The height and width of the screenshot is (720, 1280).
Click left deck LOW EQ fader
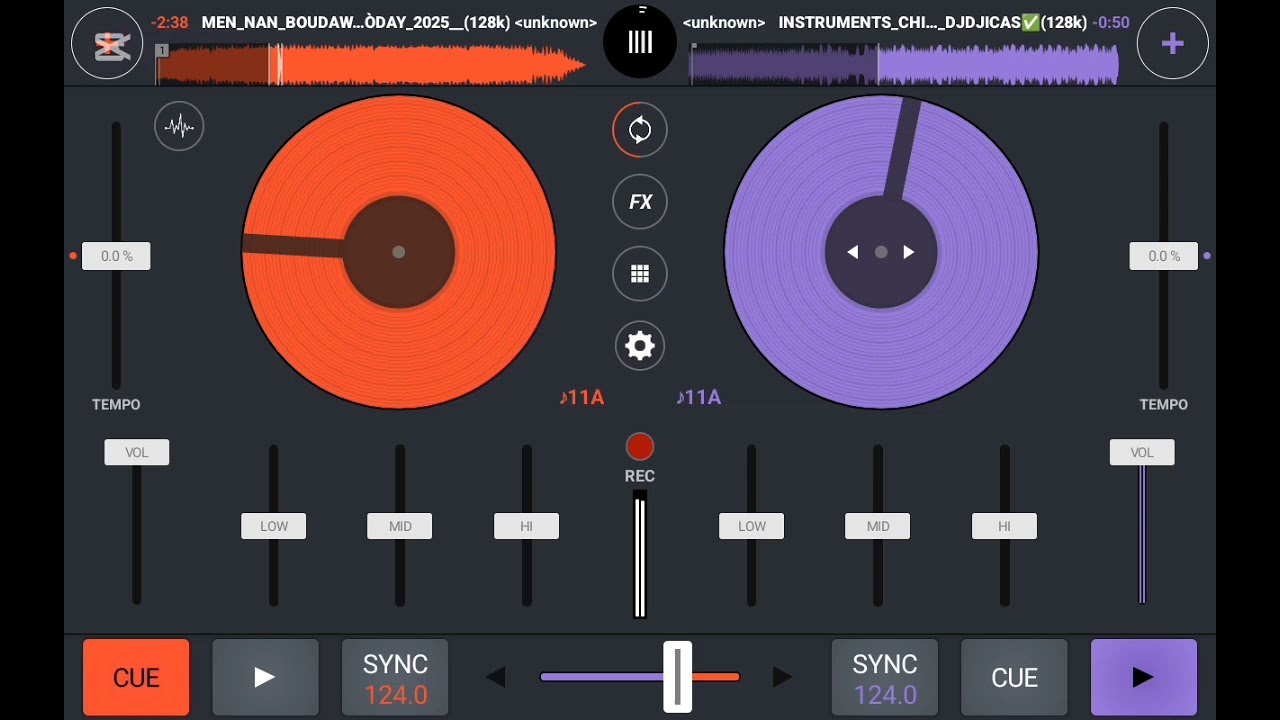274,526
